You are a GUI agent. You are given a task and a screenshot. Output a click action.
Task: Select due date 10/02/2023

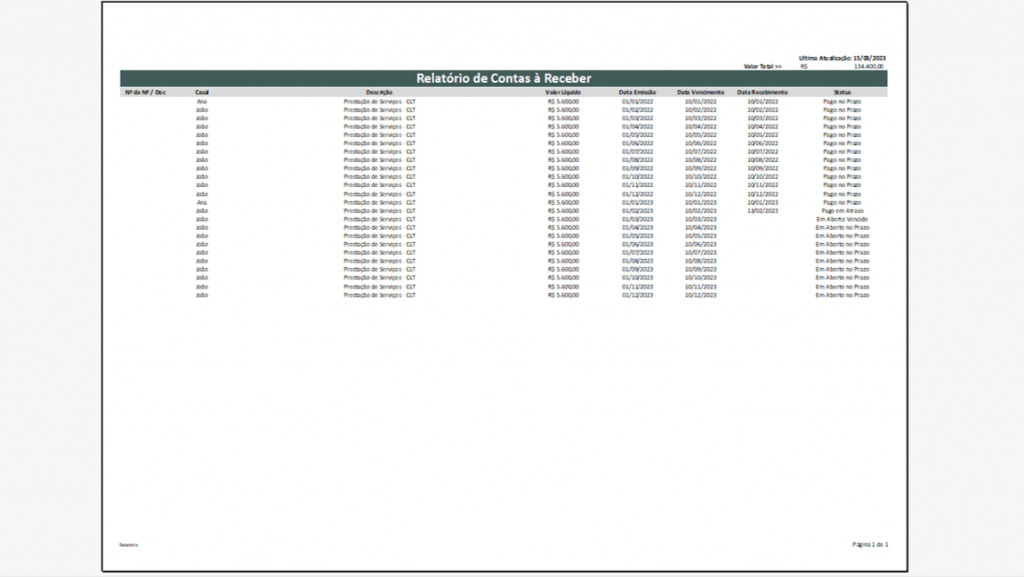pyautogui.click(x=700, y=211)
